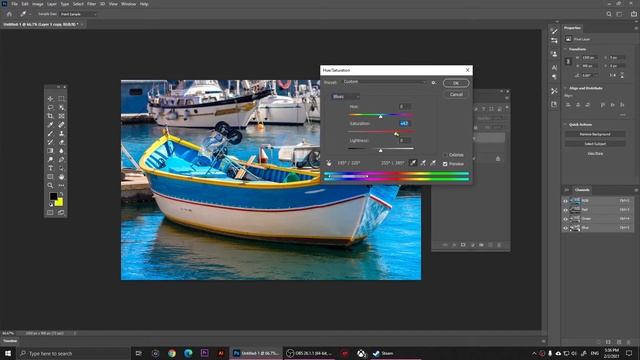Collapse the Transform section
Image resolution: width=640 pixels, height=360 pixels.
(565, 49)
